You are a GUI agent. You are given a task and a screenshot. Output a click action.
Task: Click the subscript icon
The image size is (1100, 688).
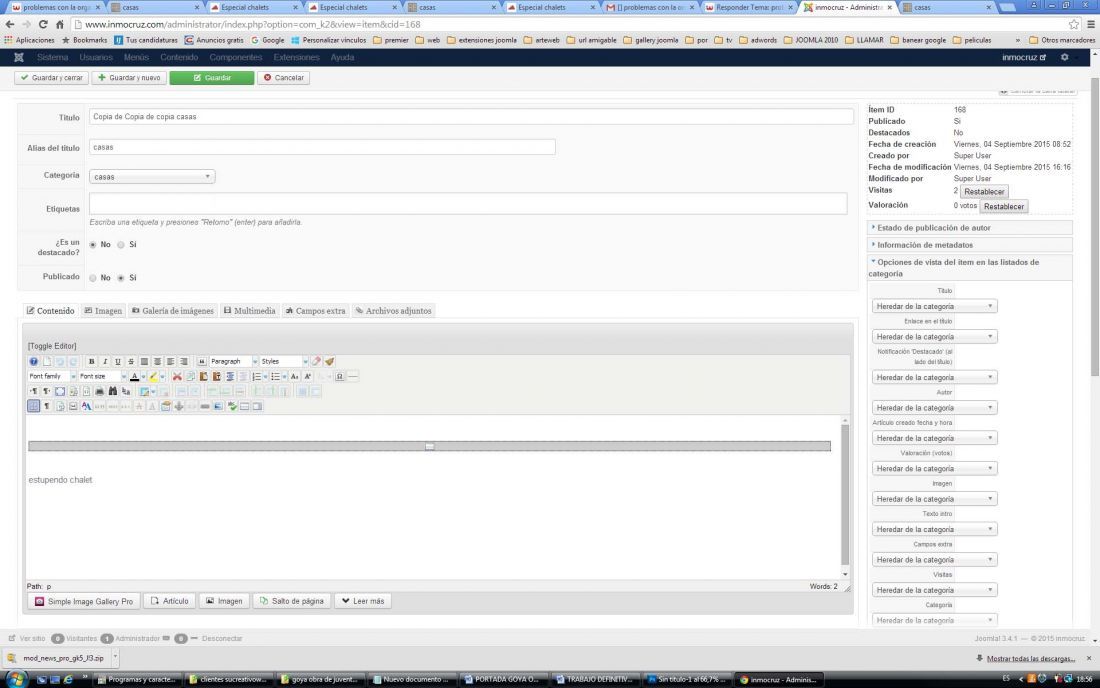coord(295,377)
